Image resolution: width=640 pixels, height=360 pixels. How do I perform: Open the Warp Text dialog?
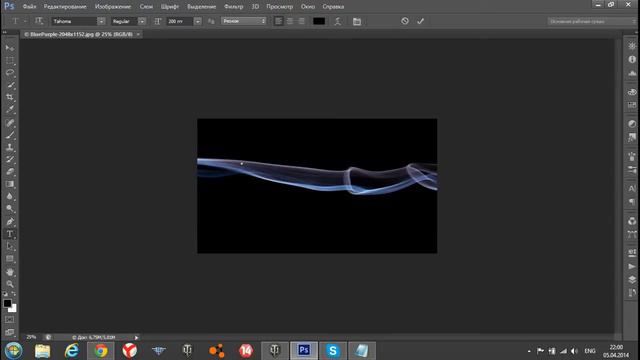point(338,21)
